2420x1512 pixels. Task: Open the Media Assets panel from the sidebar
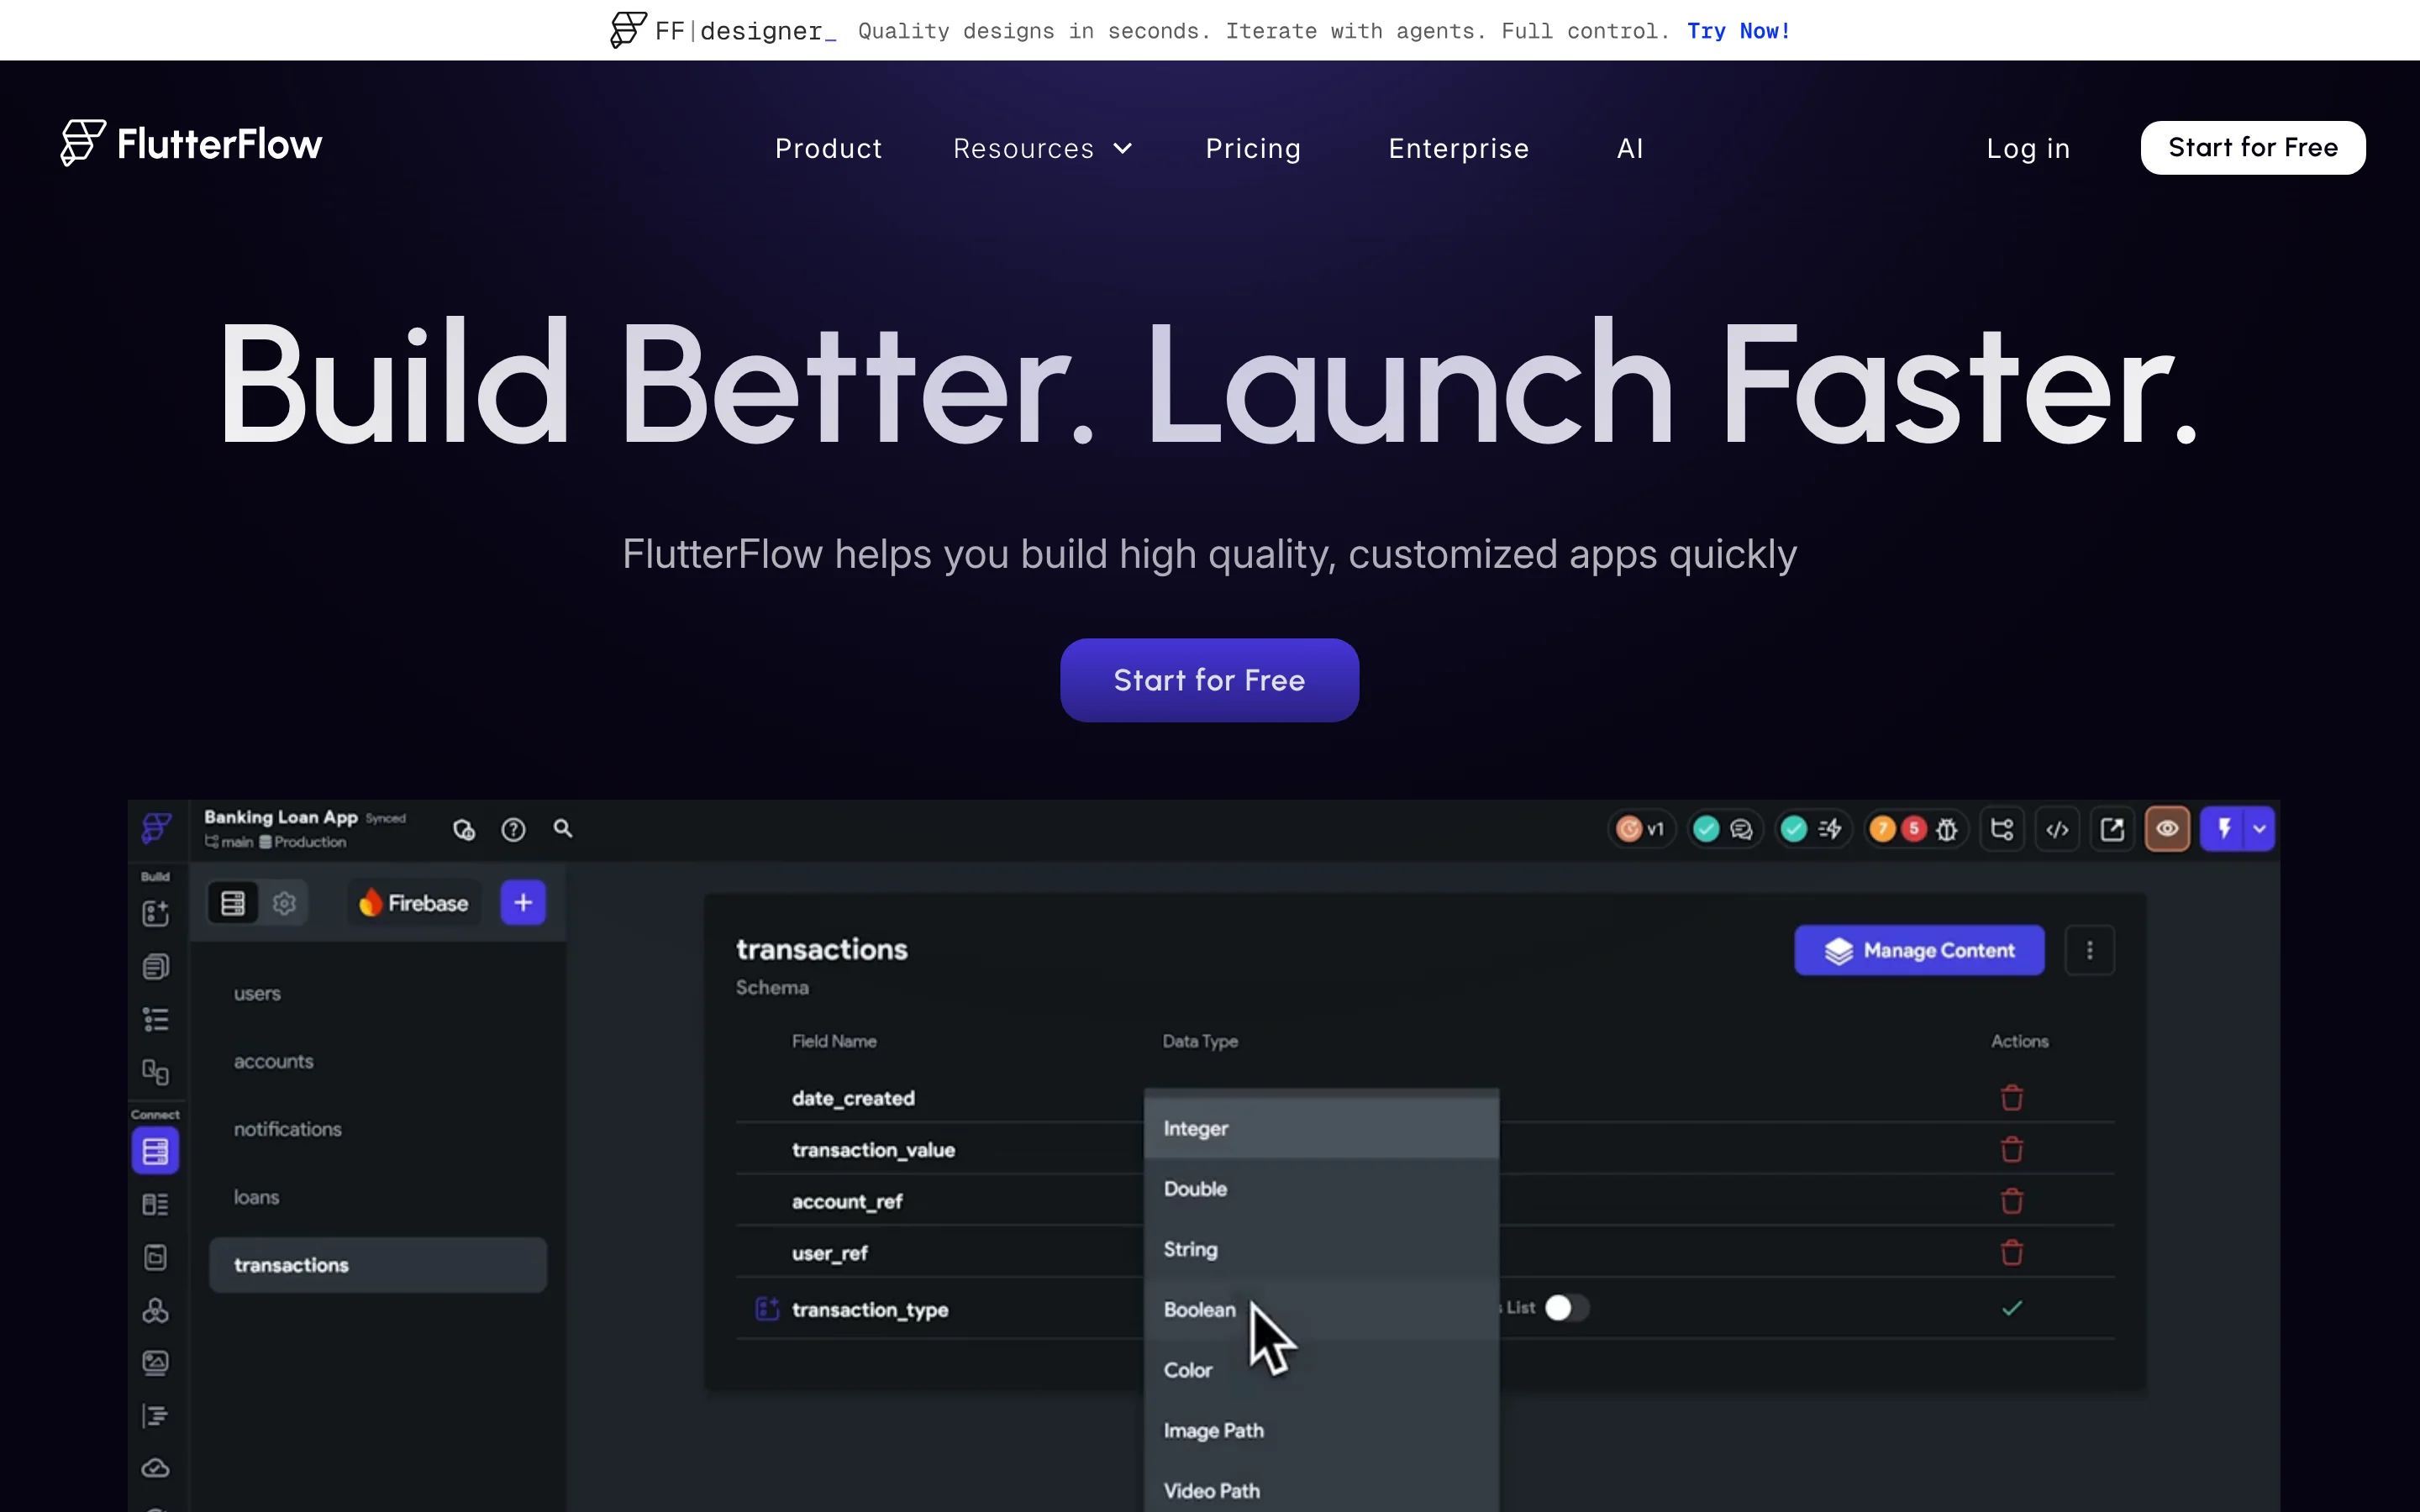pyautogui.click(x=156, y=1363)
